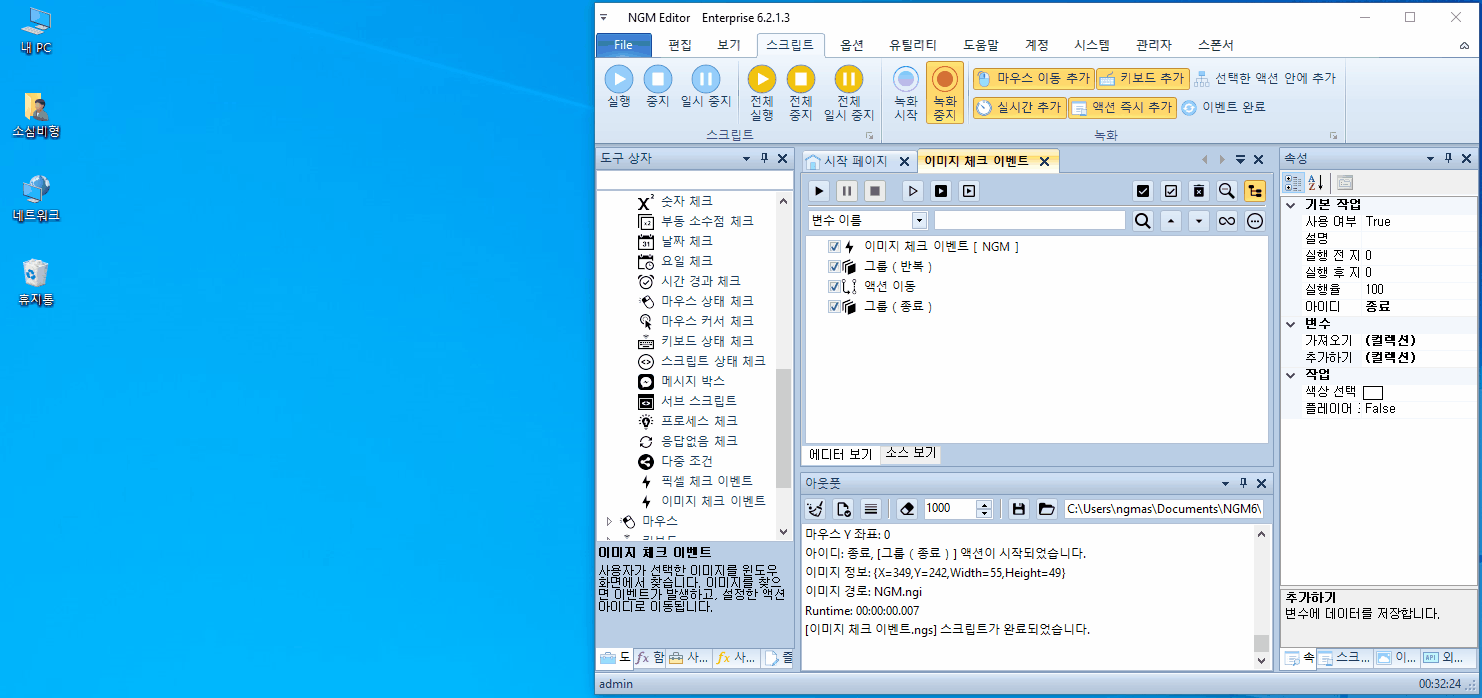Click the save disk icon in 아웃풋

tap(1019, 509)
